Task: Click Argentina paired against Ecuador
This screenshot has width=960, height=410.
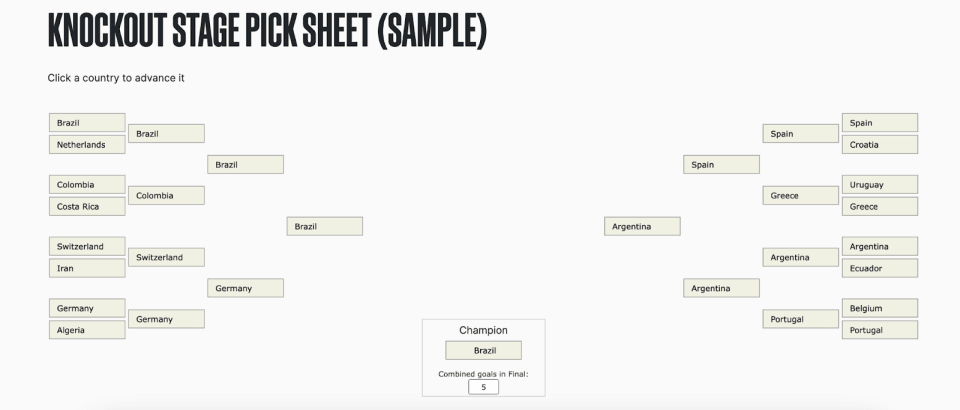Action: (880, 247)
